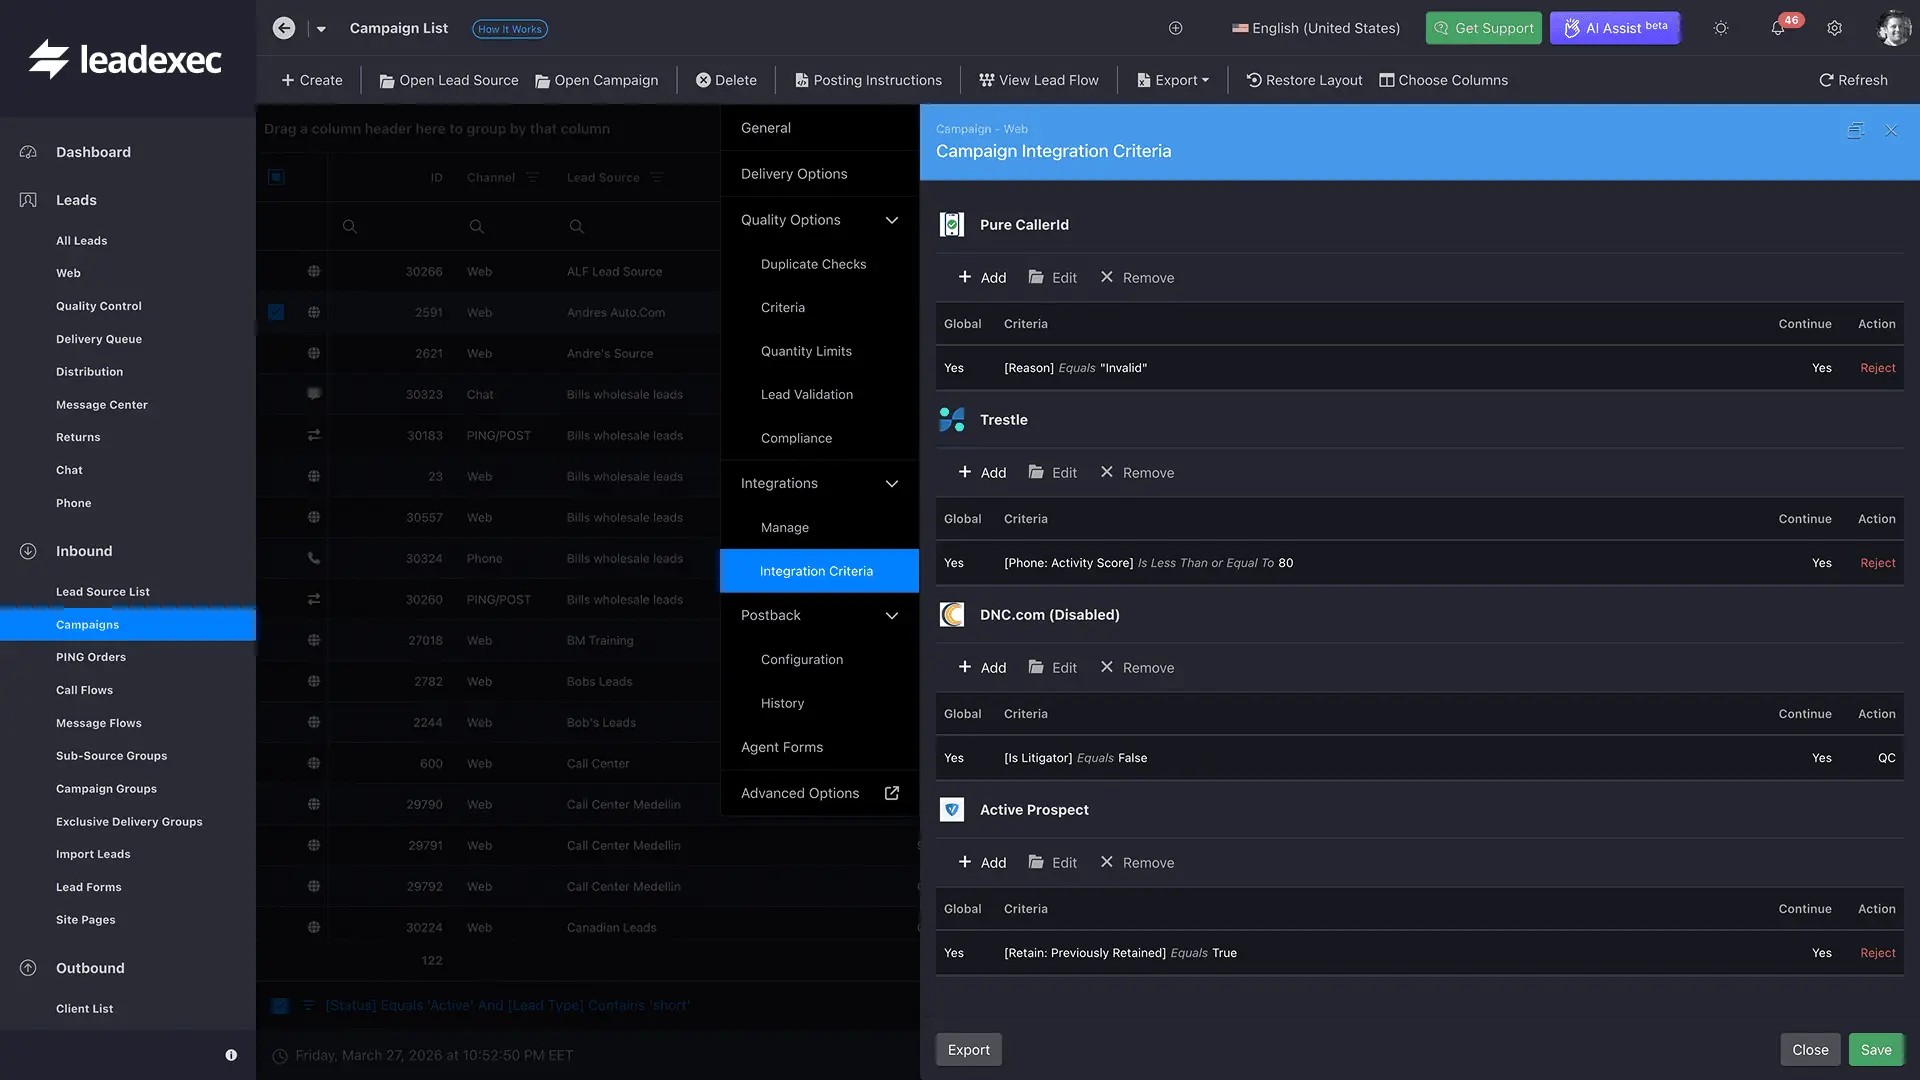Add criteria under Active Prospect

[x=982, y=863]
